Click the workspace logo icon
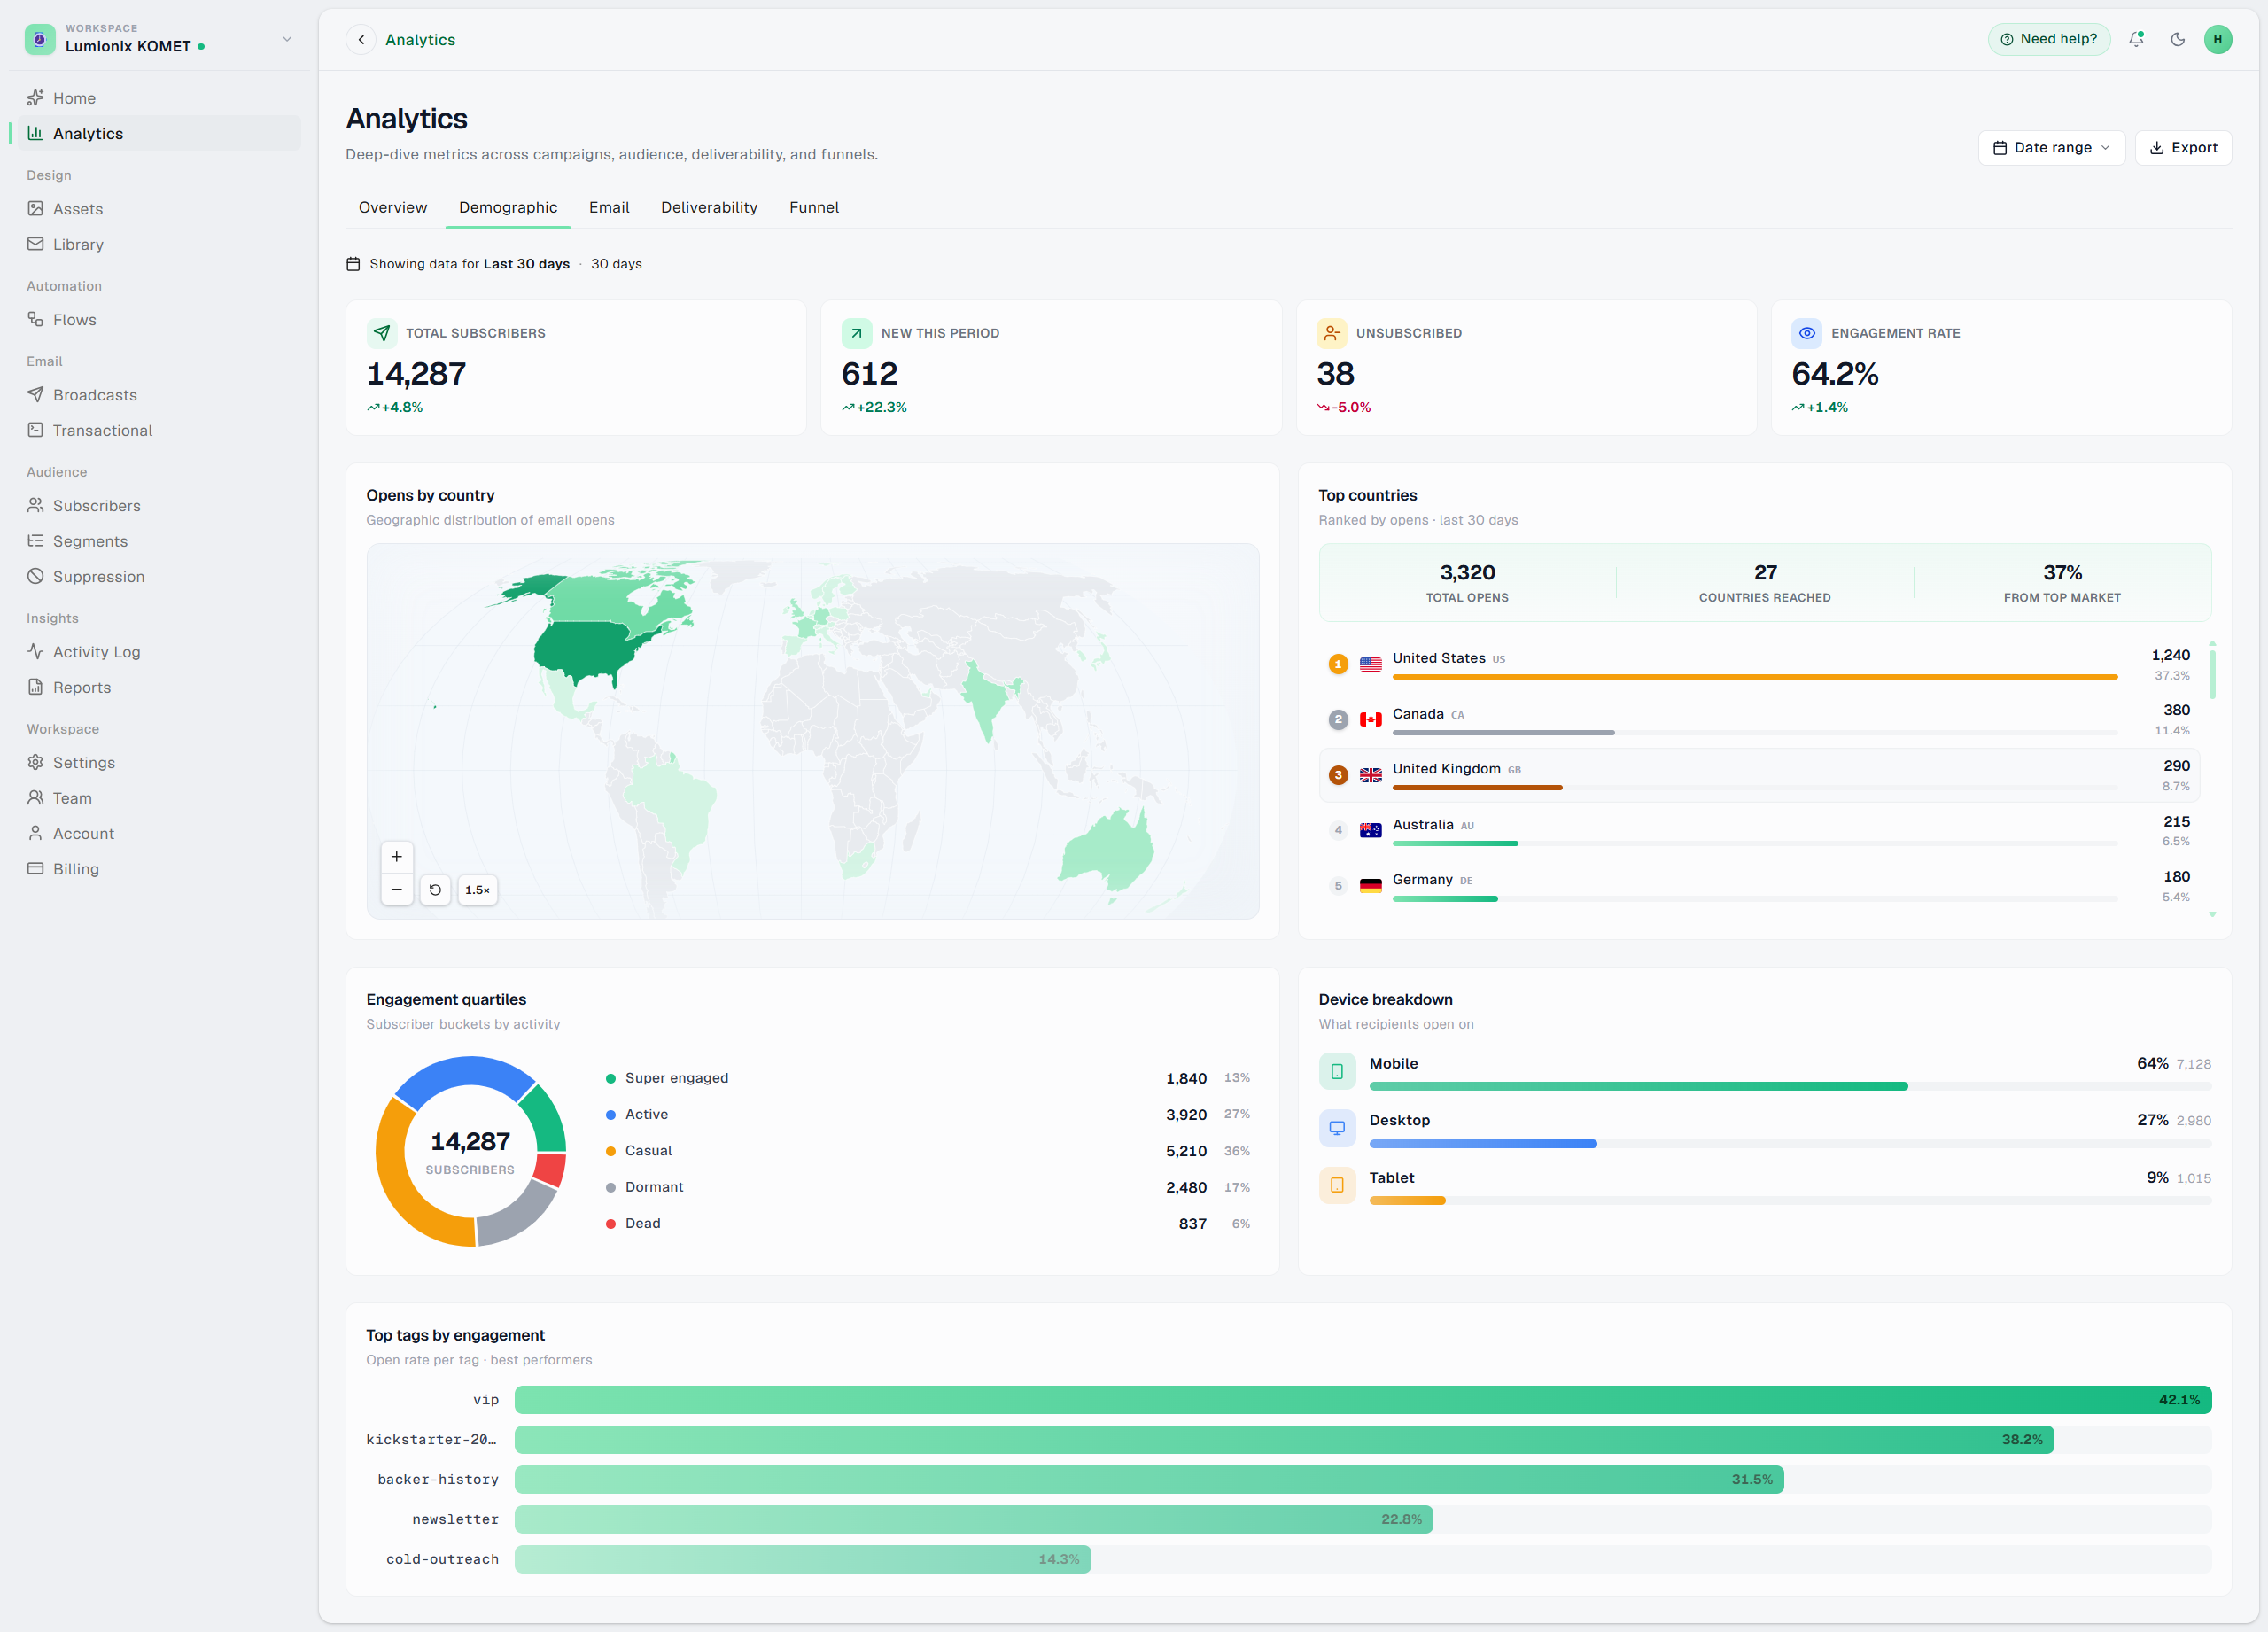The height and width of the screenshot is (1632, 2268). pos(39,39)
